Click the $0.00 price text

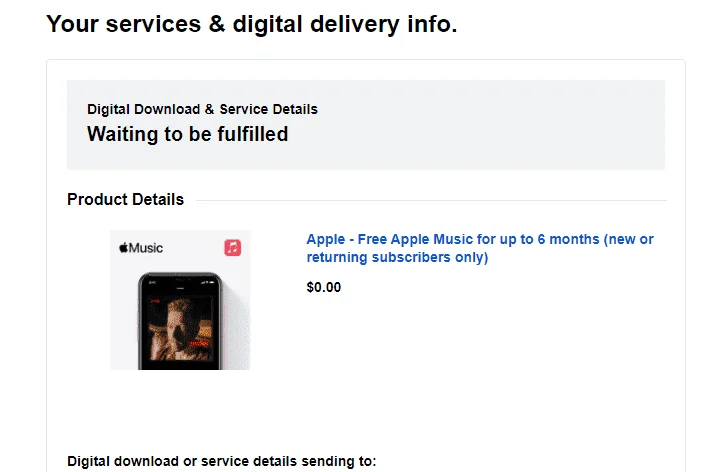(324, 287)
